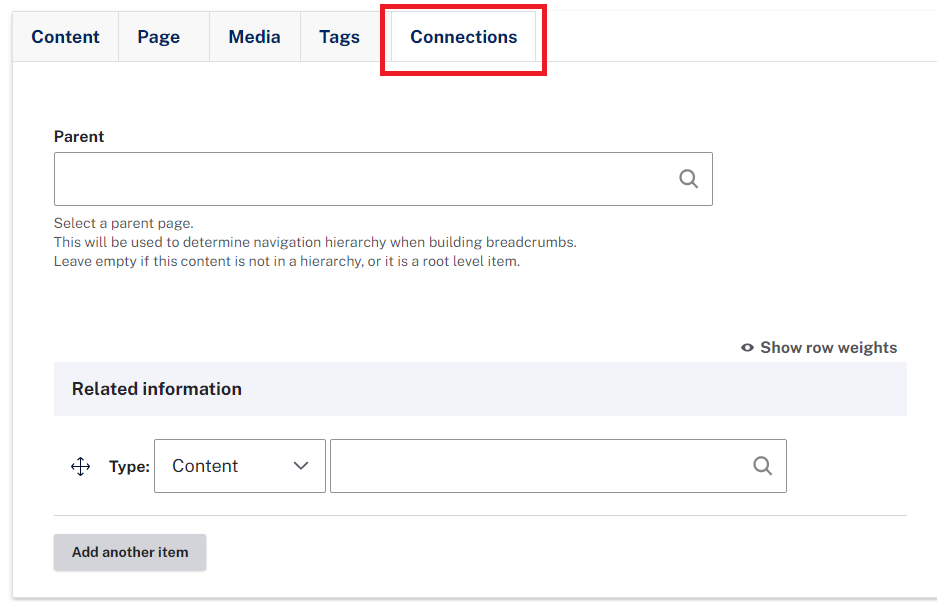Click the Parent field label

click(x=79, y=136)
